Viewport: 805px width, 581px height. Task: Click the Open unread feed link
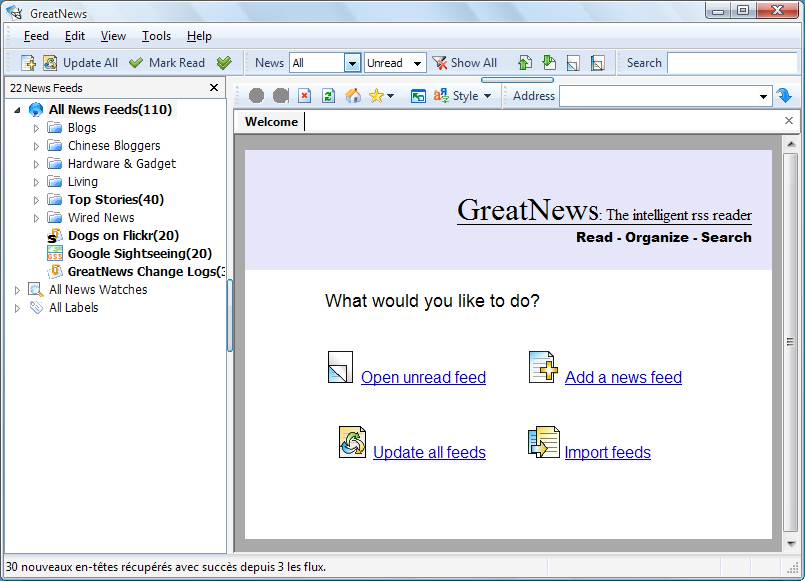click(423, 377)
